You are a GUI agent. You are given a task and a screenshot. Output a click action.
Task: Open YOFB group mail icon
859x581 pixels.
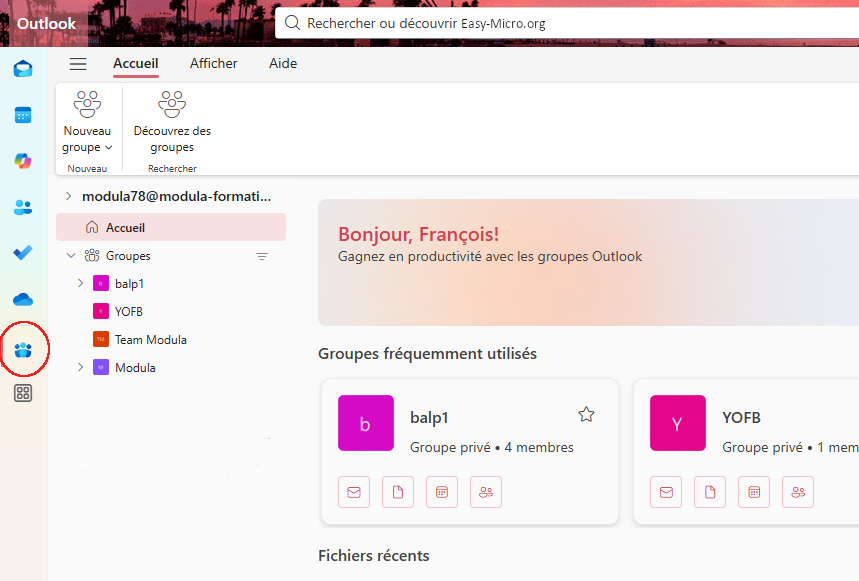click(x=666, y=492)
